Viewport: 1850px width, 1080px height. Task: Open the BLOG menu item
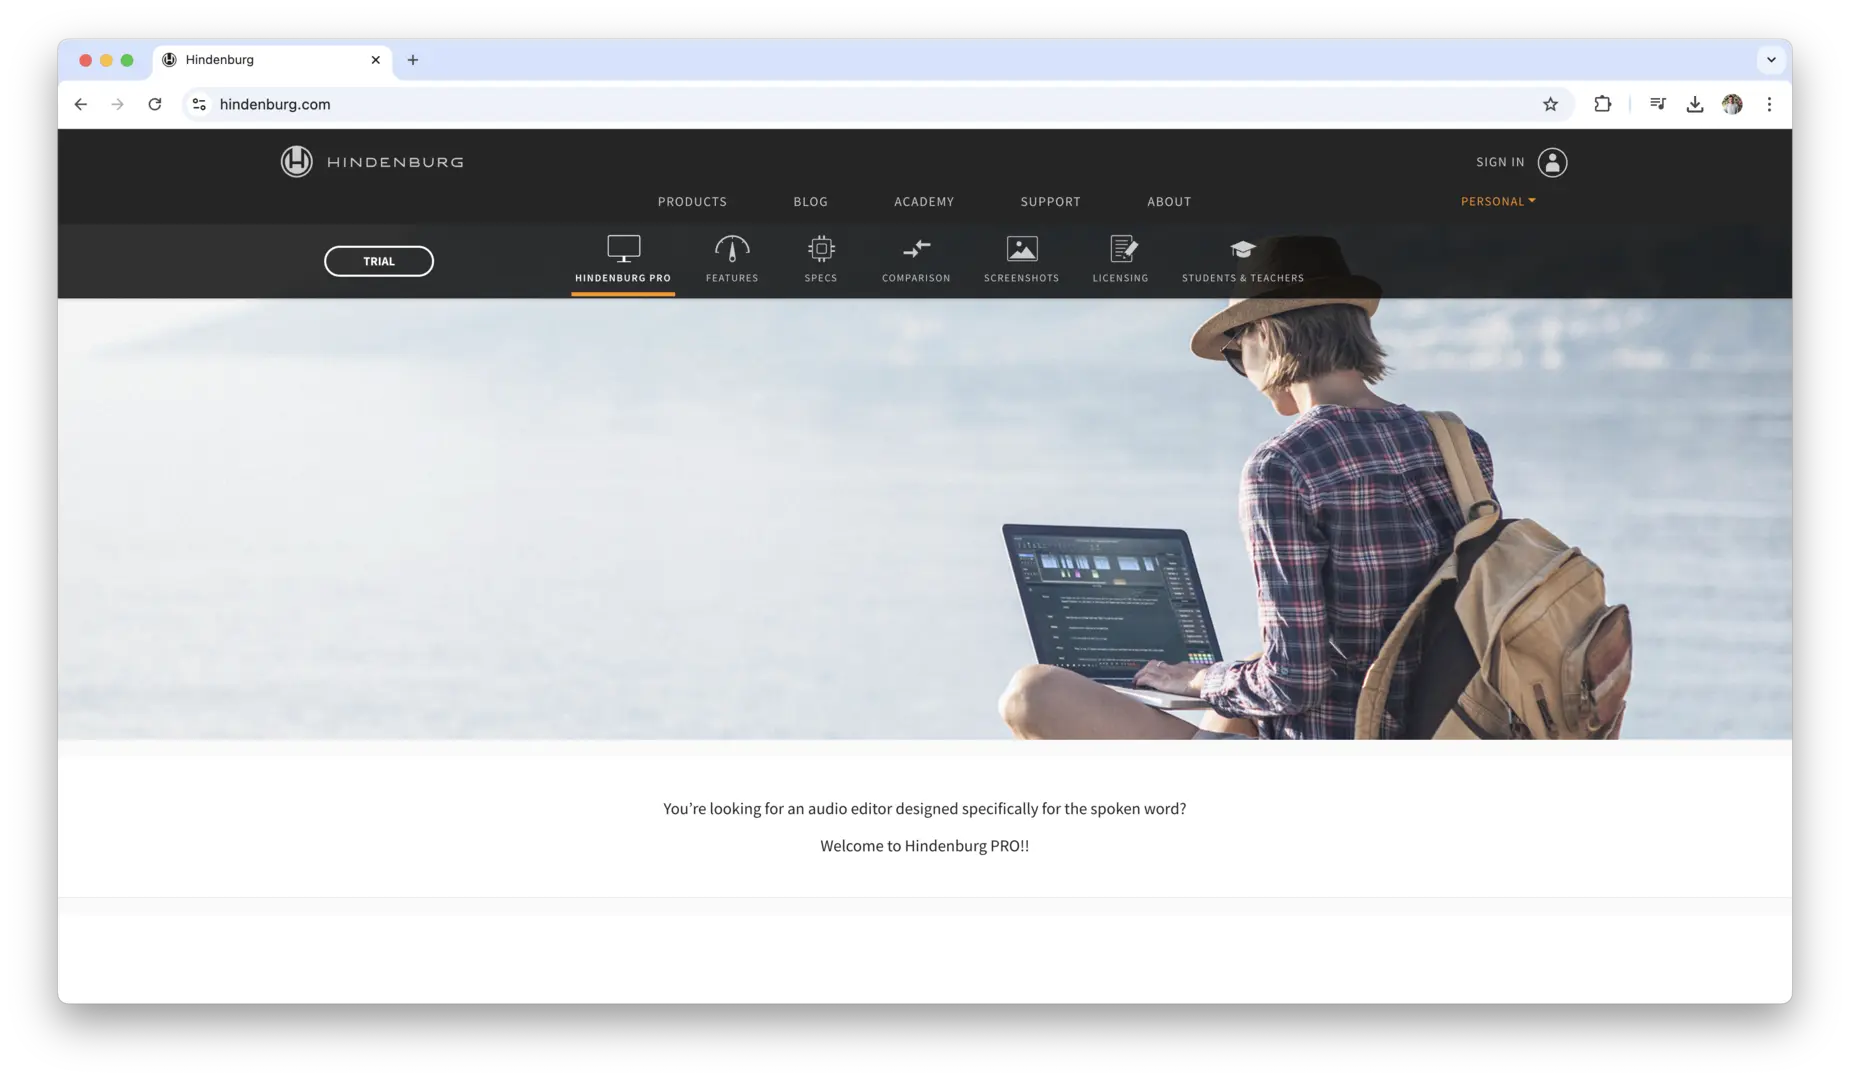pyautogui.click(x=810, y=202)
